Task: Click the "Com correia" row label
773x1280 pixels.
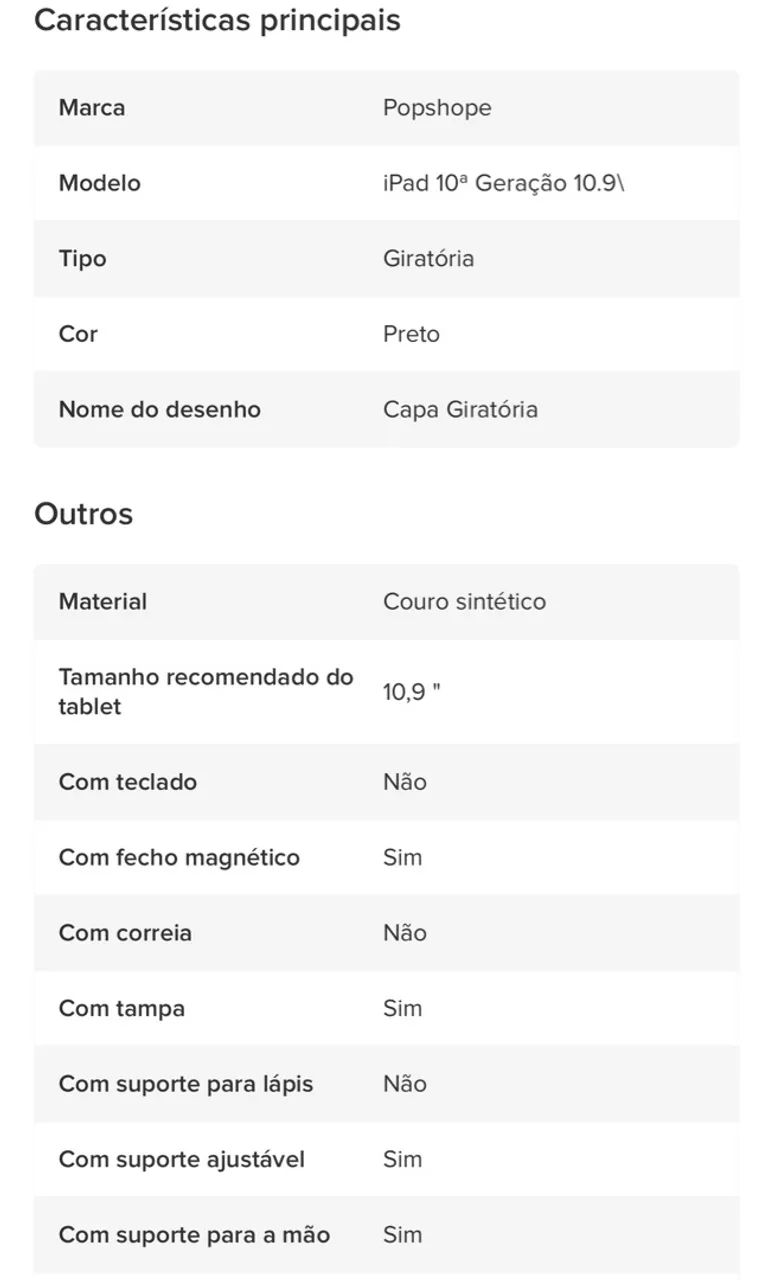Action: (x=125, y=933)
